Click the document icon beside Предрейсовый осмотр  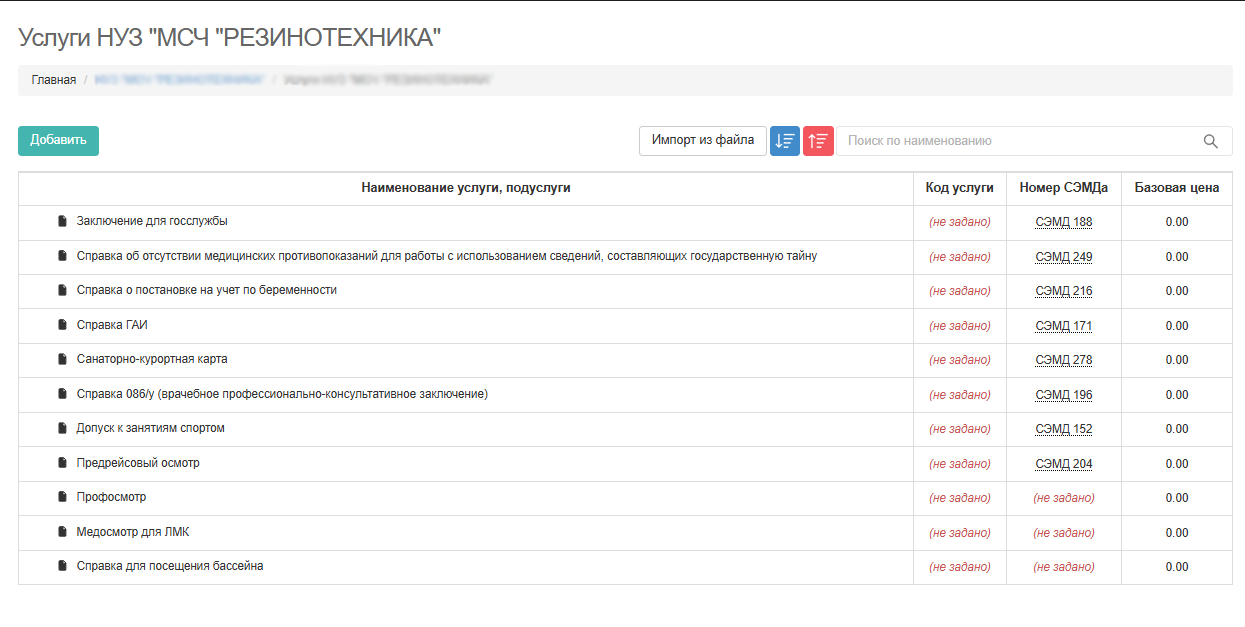click(63, 463)
